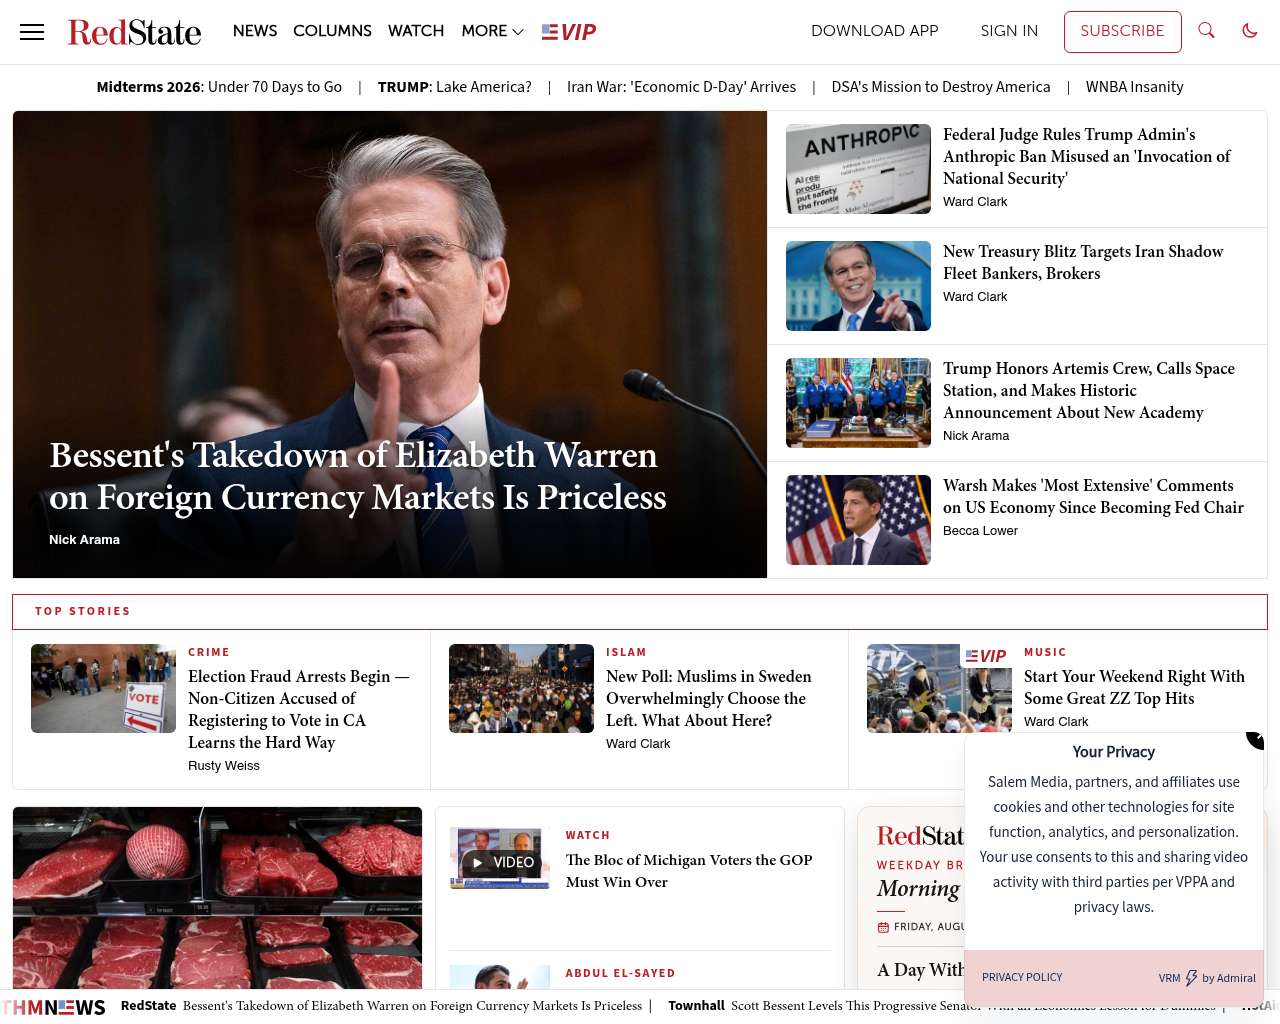Read Trump Honors Artemis Crew article
This screenshot has width=1280, height=1024.
[1089, 390]
